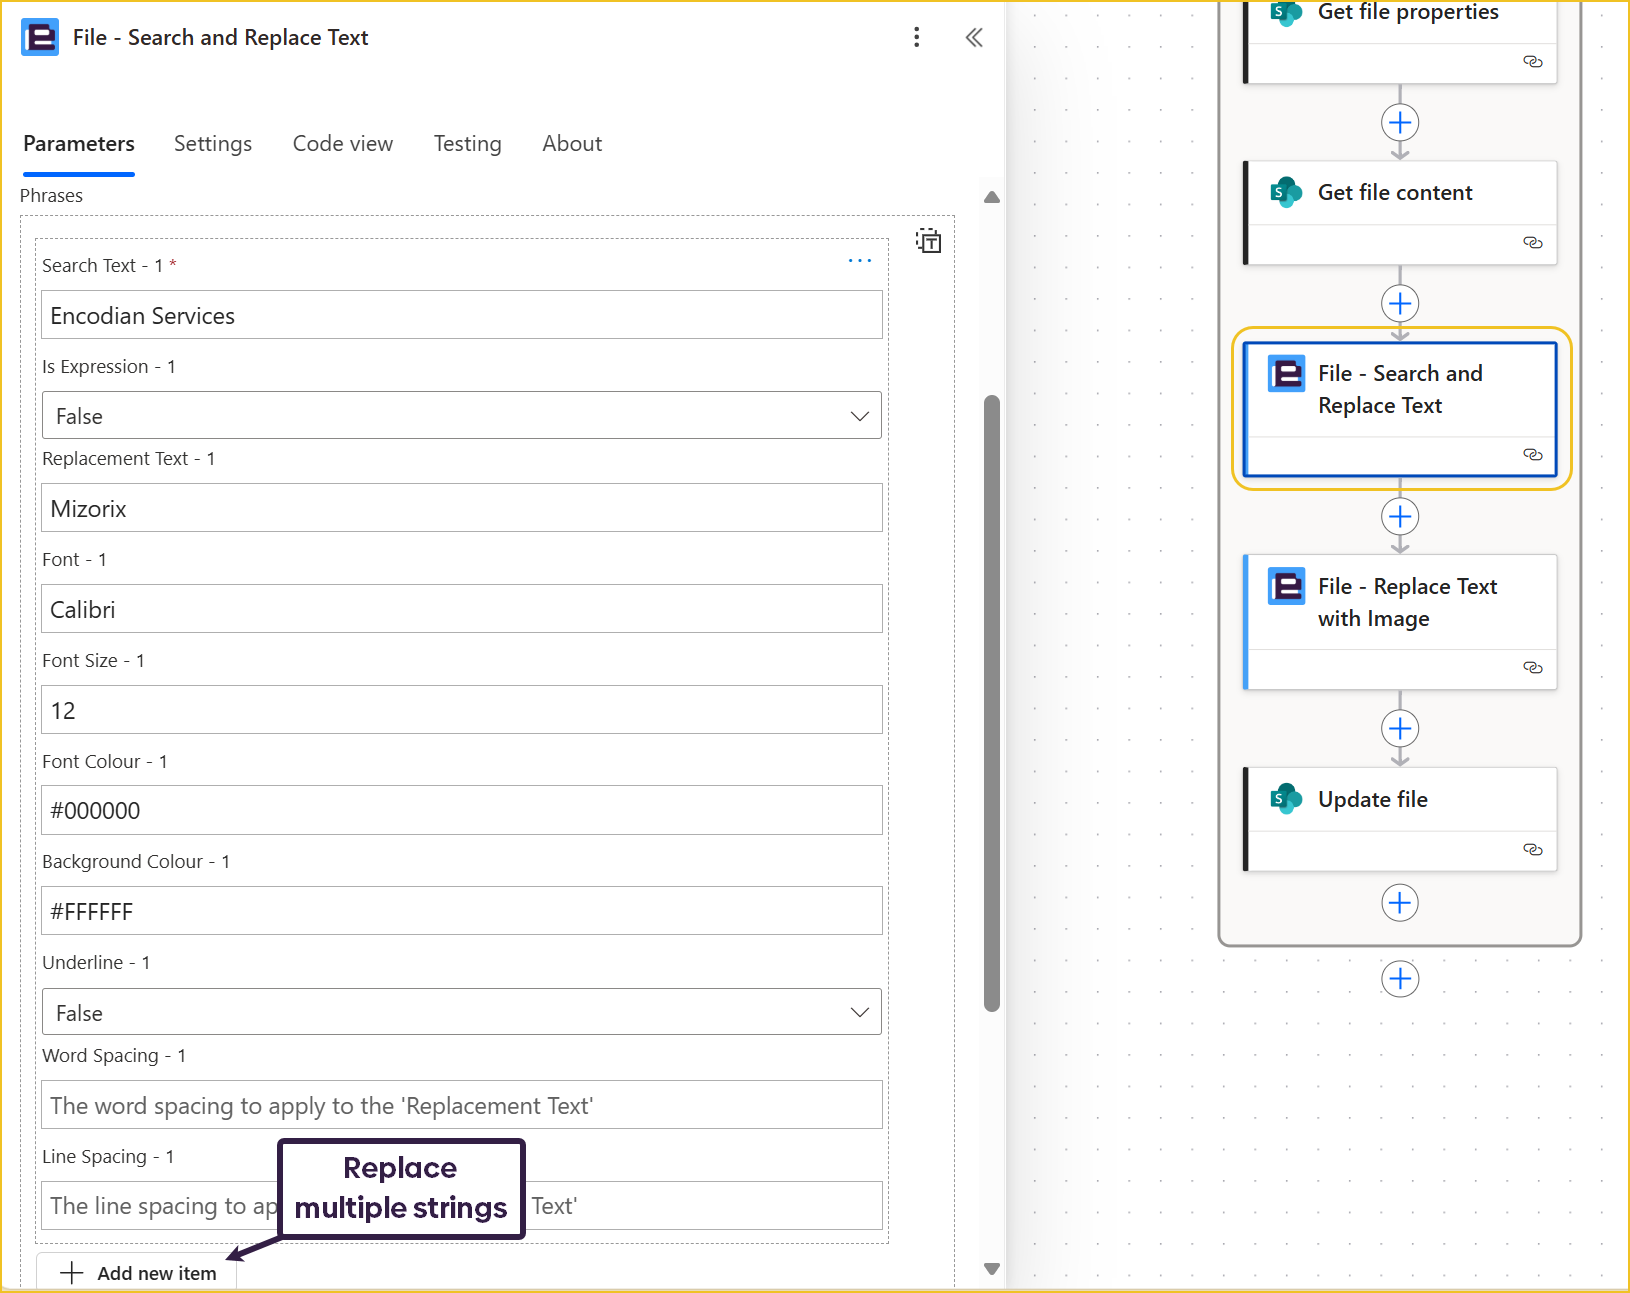Select the Update file action card
The width and height of the screenshot is (1630, 1293).
[x=1399, y=800]
